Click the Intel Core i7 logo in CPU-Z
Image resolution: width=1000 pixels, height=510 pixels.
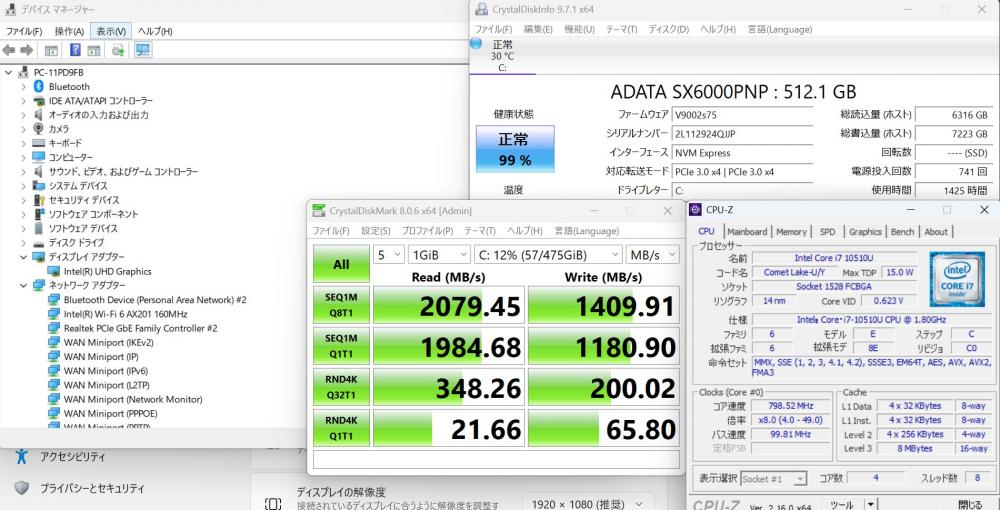click(957, 280)
